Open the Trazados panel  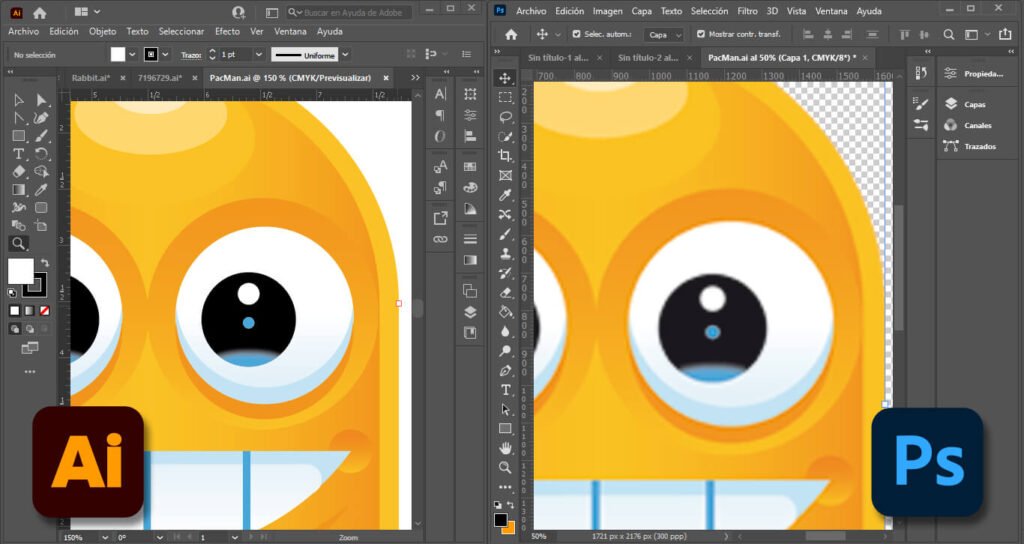point(980,146)
